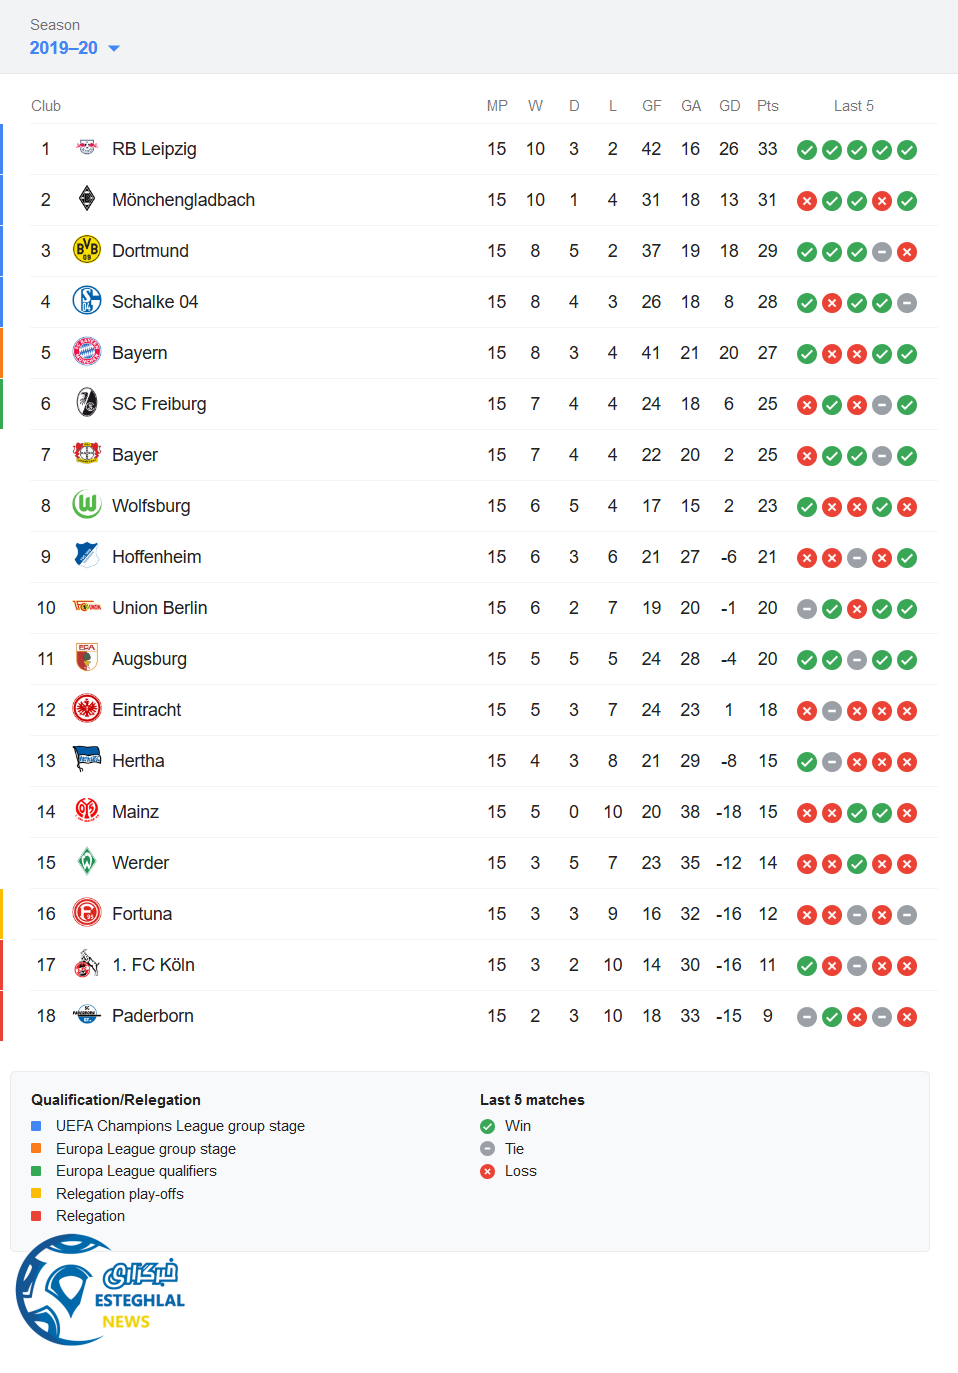Click the RB Leipzig club crest
This screenshot has height=1373, width=958.
87,148
